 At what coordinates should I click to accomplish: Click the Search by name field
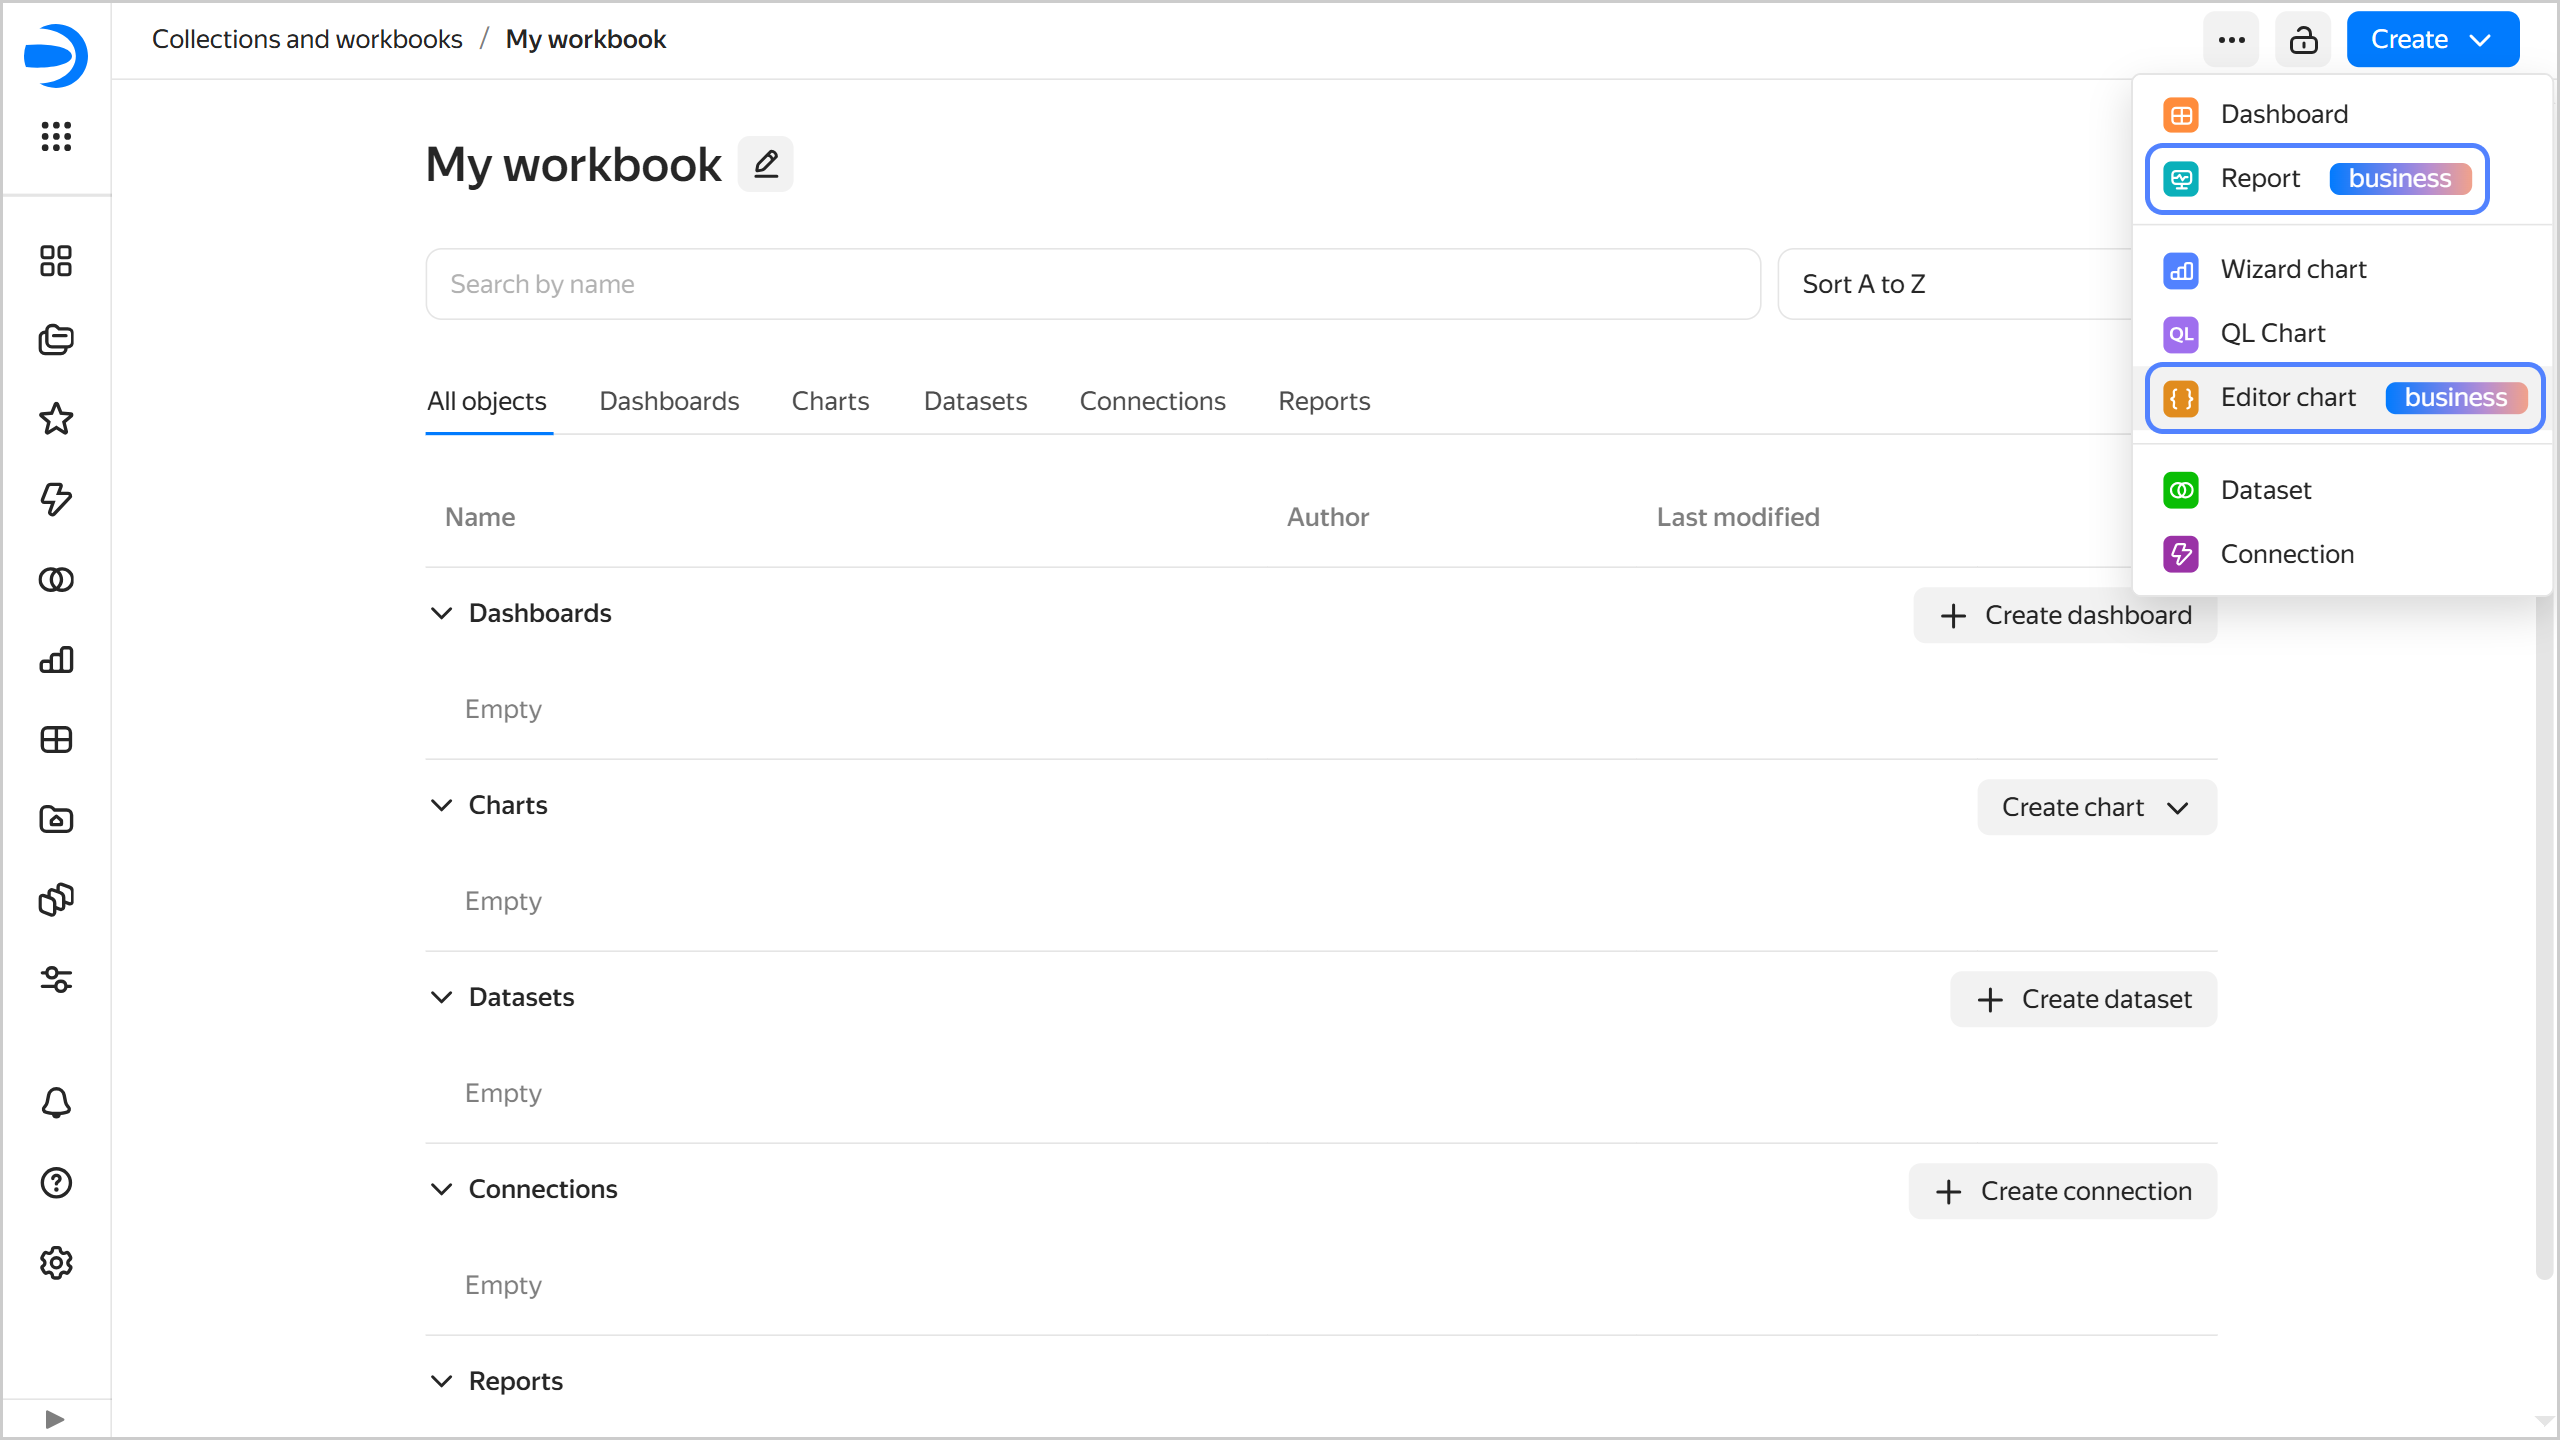coord(1092,284)
